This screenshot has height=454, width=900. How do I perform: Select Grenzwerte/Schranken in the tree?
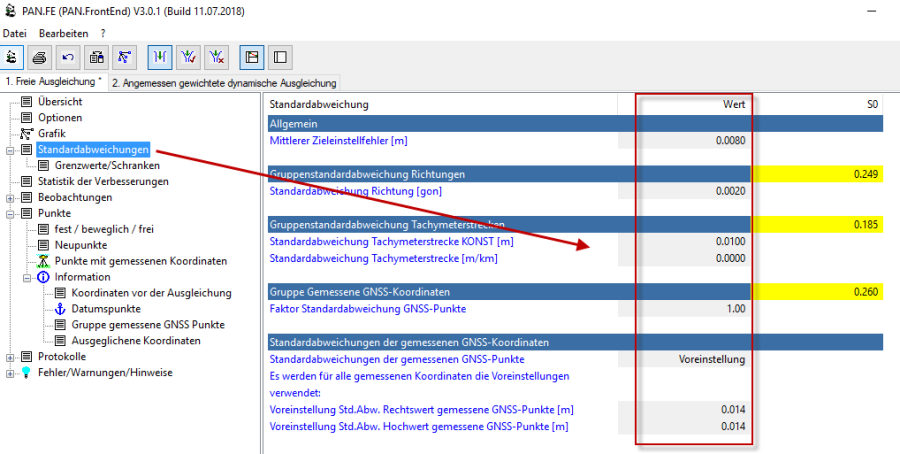point(107,165)
